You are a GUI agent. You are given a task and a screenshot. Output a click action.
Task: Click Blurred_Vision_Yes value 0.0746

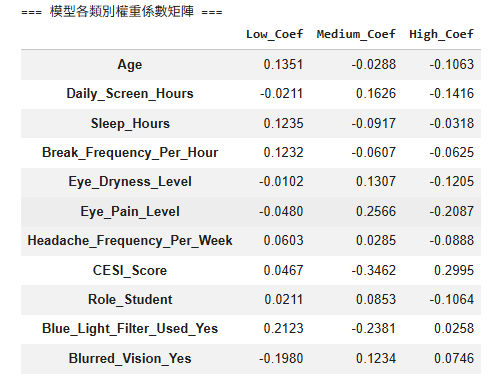(x=454, y=358)
